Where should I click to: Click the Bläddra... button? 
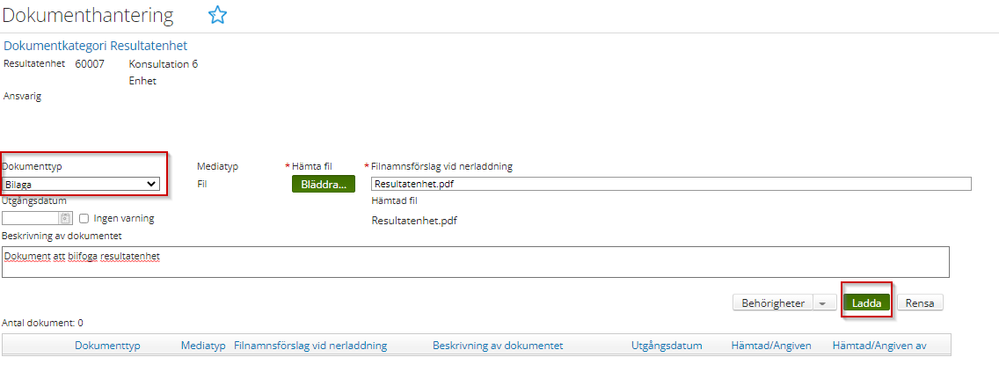323,184
